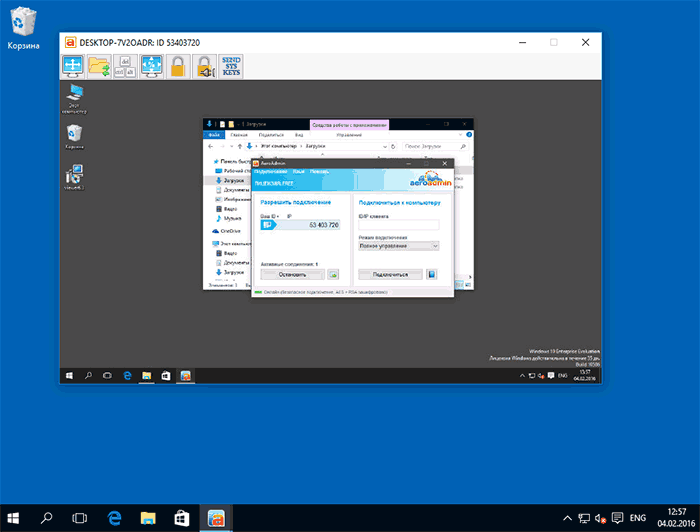Focus the client ID/IP input field
Viewport: 700px width, 532px height.
click(x=399, y=224)
